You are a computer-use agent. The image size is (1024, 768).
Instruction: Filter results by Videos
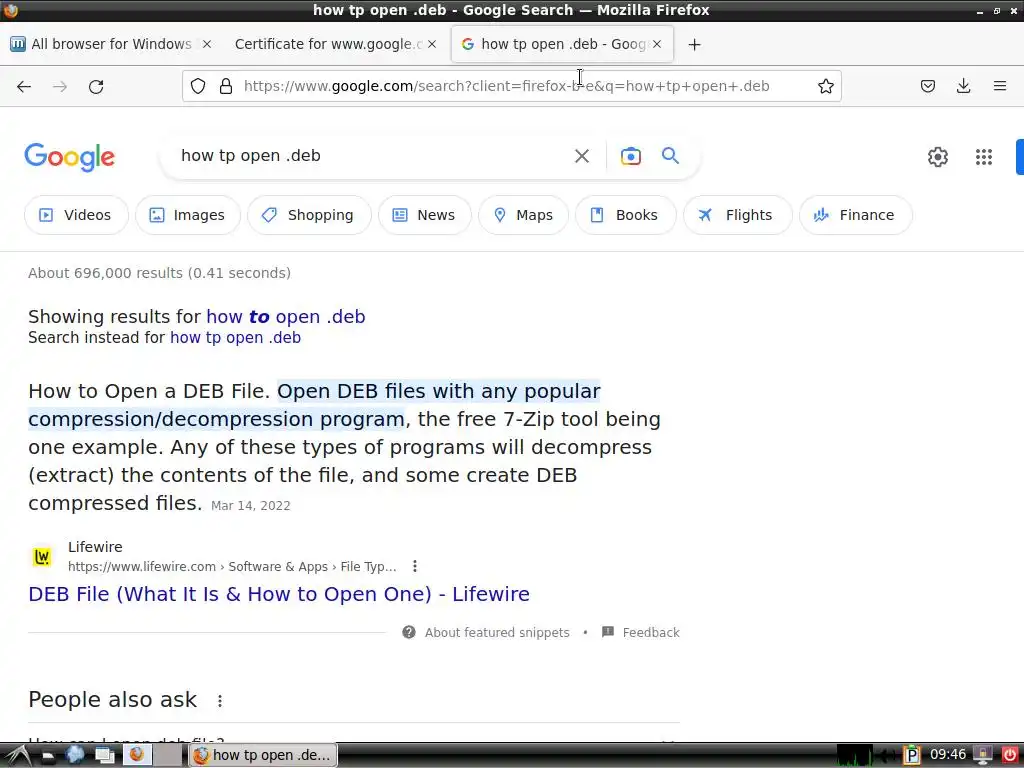click(76, 215)
